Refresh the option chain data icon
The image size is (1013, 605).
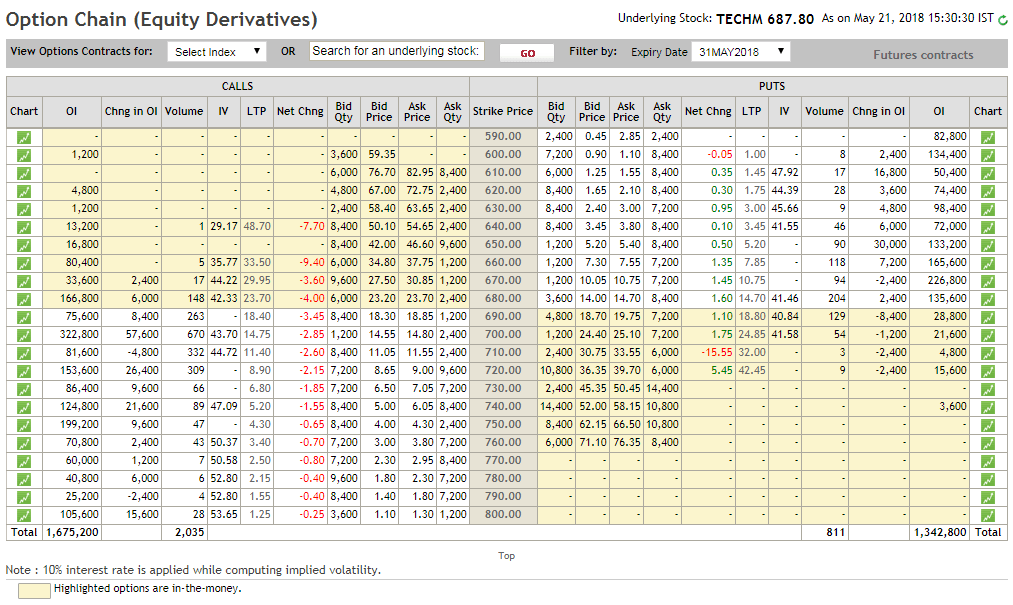(x=1003, y=20)
